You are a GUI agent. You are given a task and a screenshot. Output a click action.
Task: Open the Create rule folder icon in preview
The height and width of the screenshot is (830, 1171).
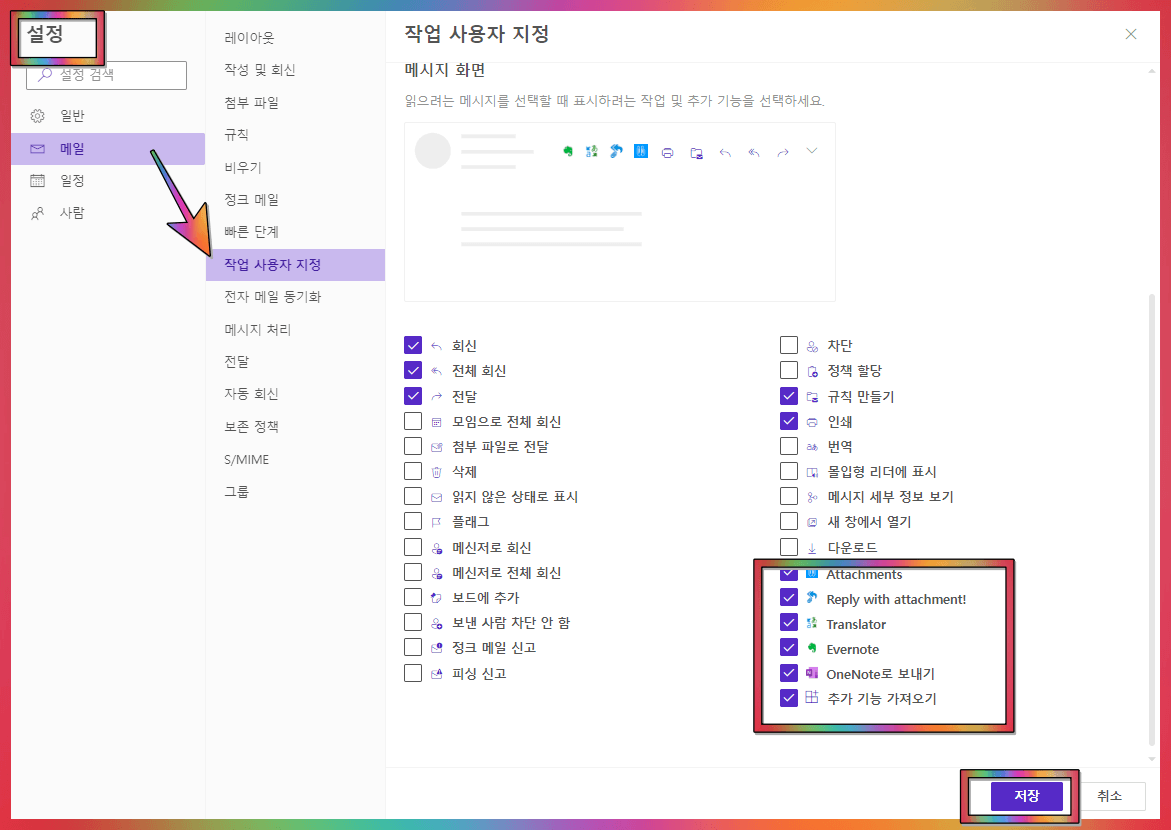click(698, 152)
